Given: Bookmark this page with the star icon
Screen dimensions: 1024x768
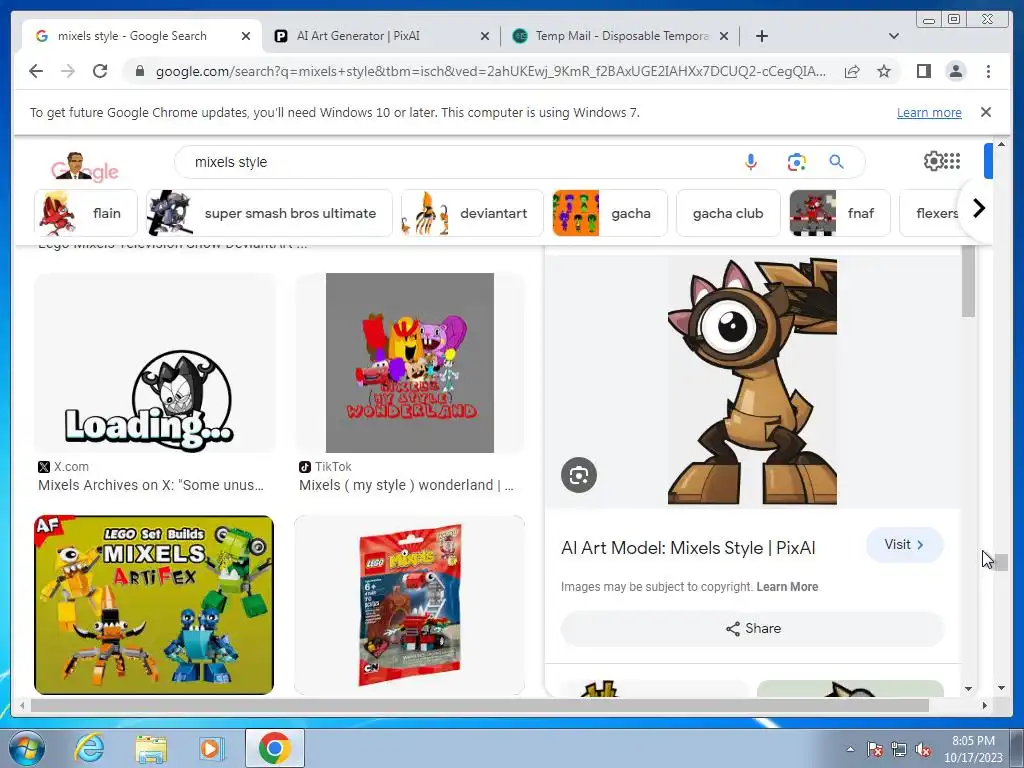Looking at the screenshot, I should (884, 71).
